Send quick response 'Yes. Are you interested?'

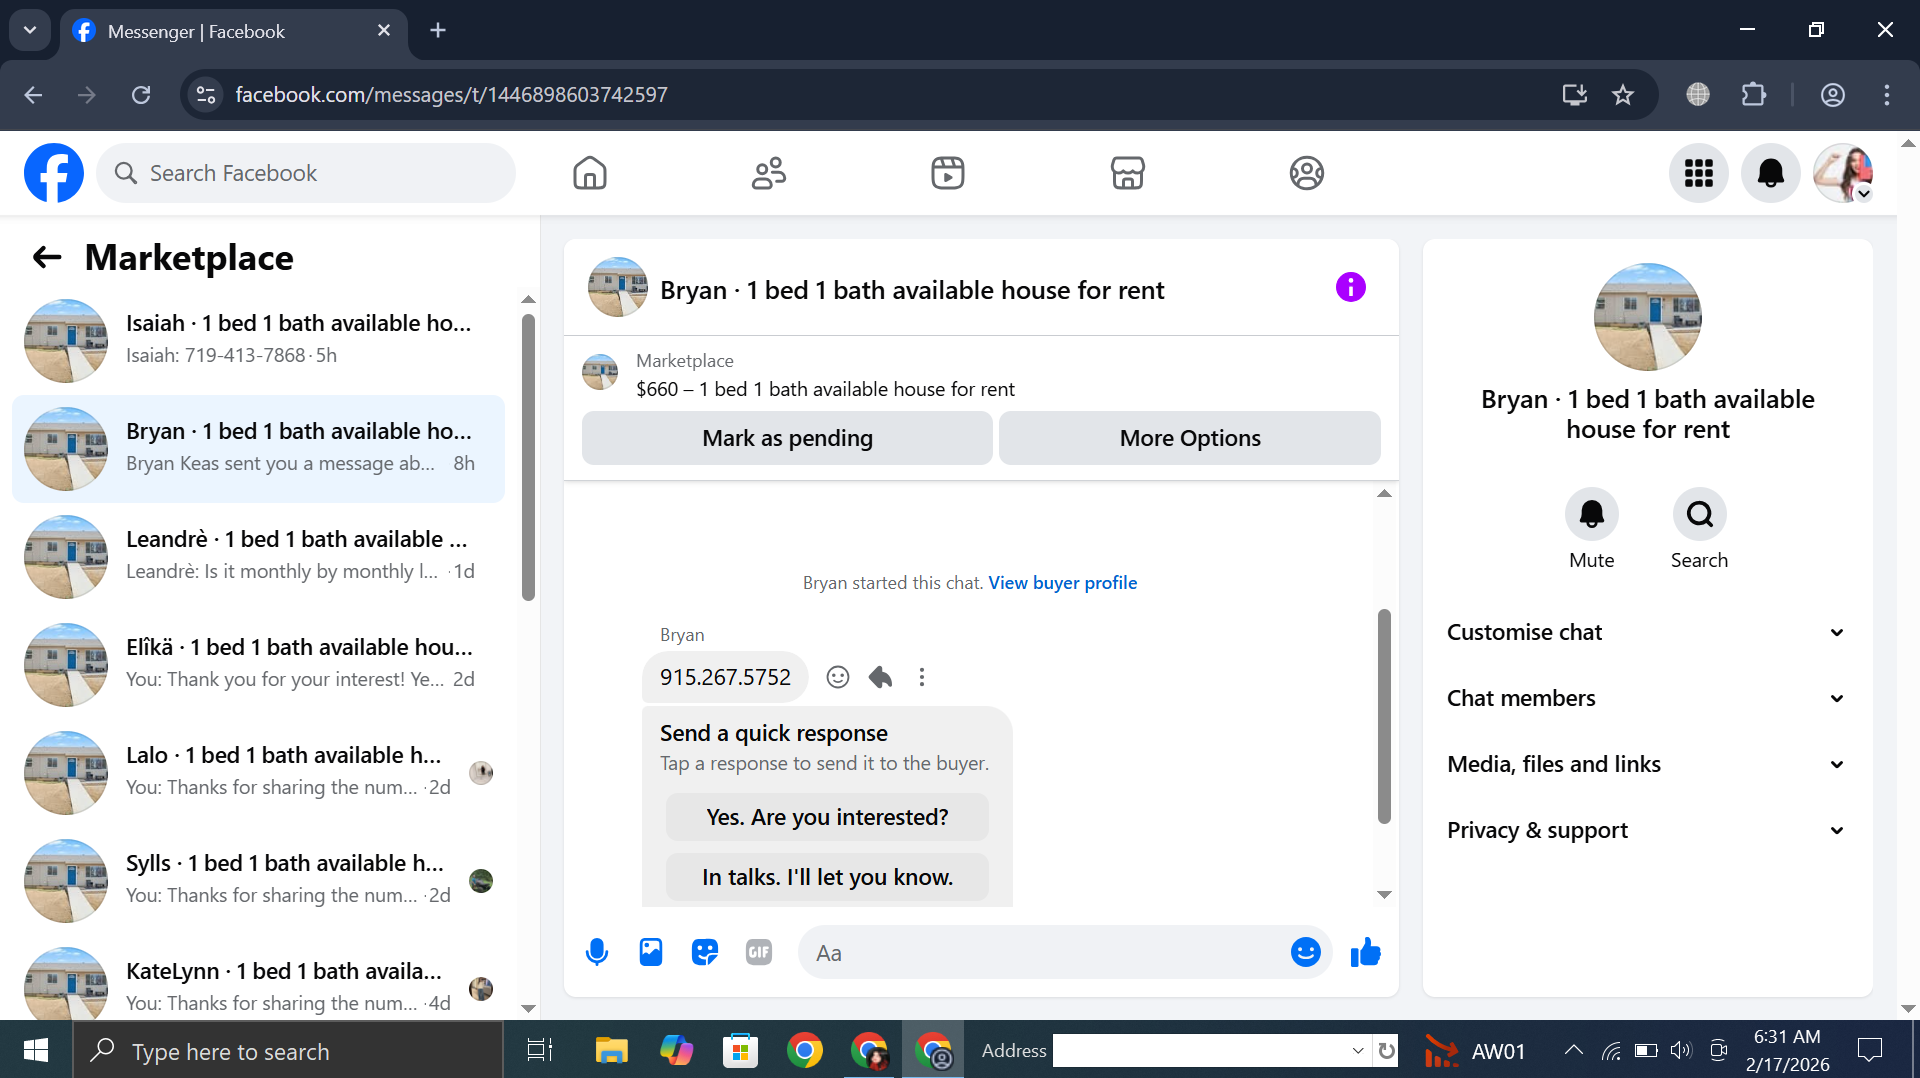pyautogui.click(x=827, y=817)
